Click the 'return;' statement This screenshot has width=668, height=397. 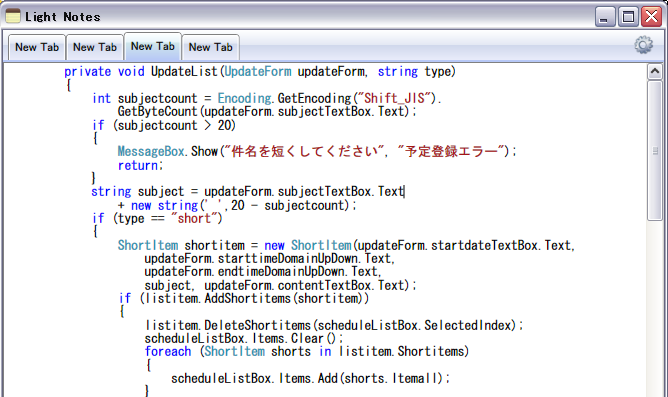click(141, 165)
